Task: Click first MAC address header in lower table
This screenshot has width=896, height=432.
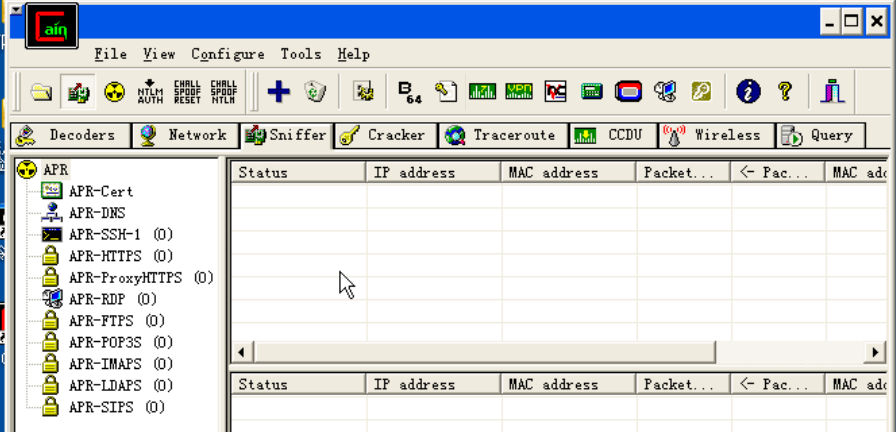Action: [x=569, y=385]
